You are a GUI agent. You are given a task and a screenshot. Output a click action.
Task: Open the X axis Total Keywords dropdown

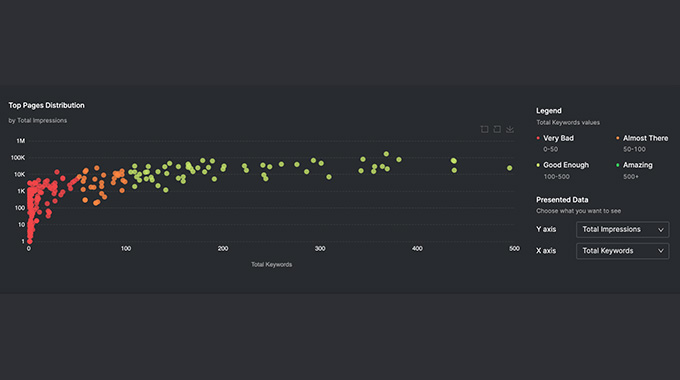622,251
